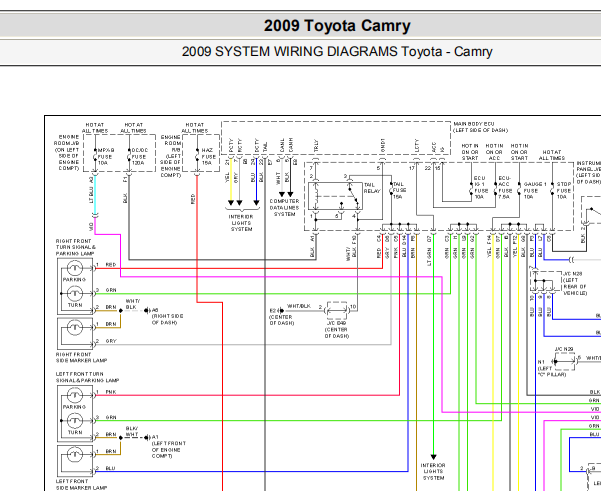Image resolution: width=601 pixels, height=491 pixels.
Task: Click the 'TAIL FUSE 15A' label
Action: pos(399,190)
